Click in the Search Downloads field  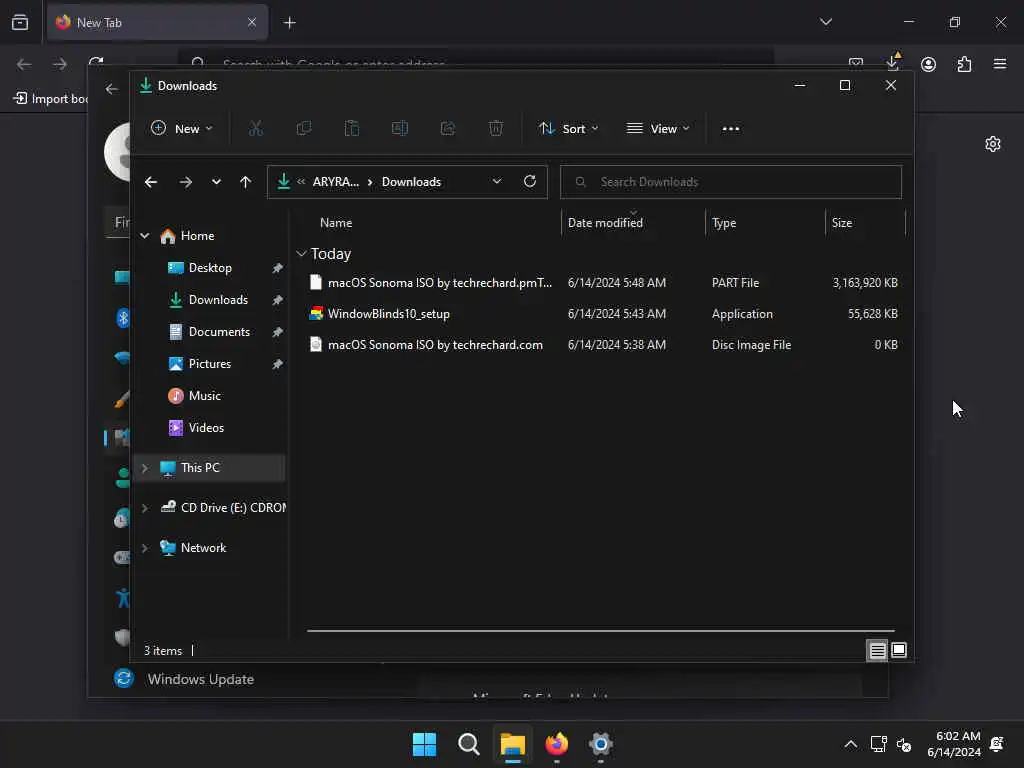click(731, 182)
